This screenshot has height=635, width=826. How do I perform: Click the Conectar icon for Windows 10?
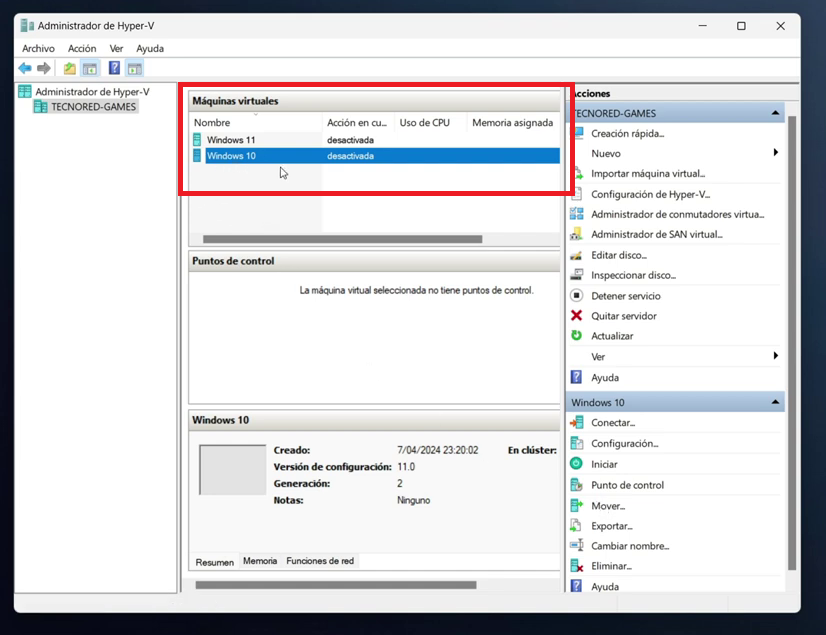577,423
